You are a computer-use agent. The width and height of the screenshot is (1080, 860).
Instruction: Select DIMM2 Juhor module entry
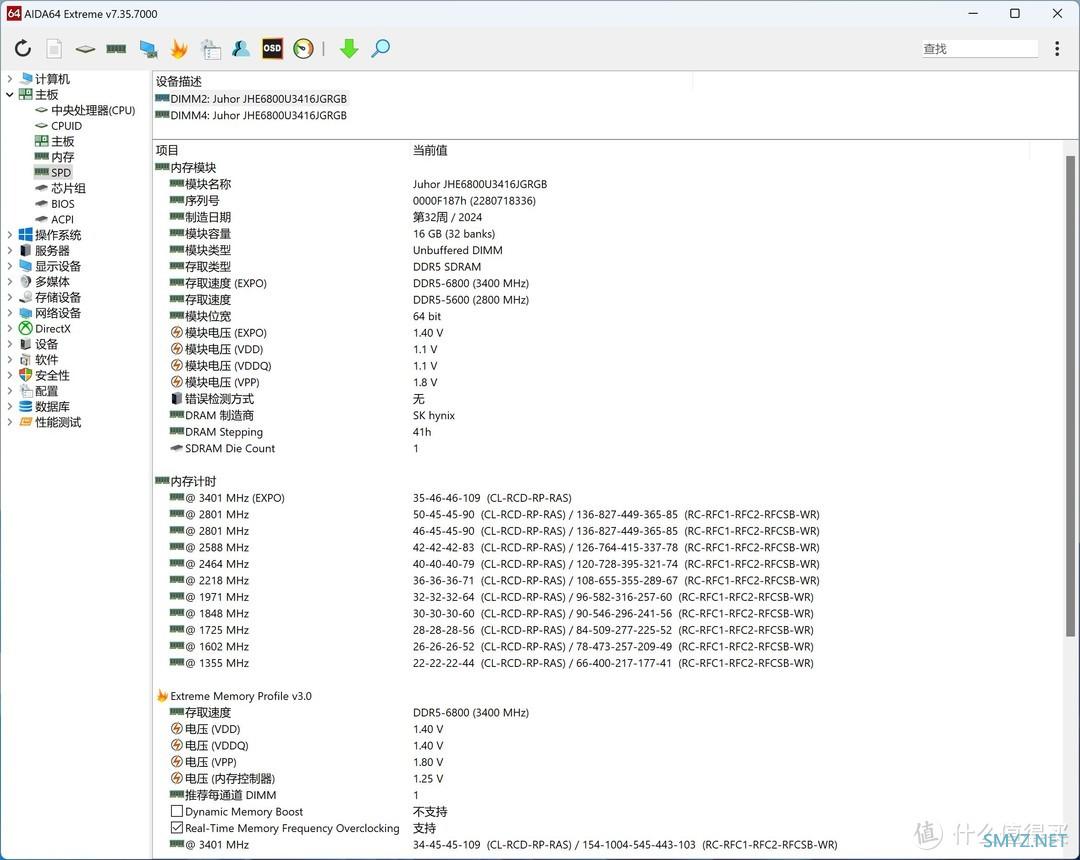point(251,98)
